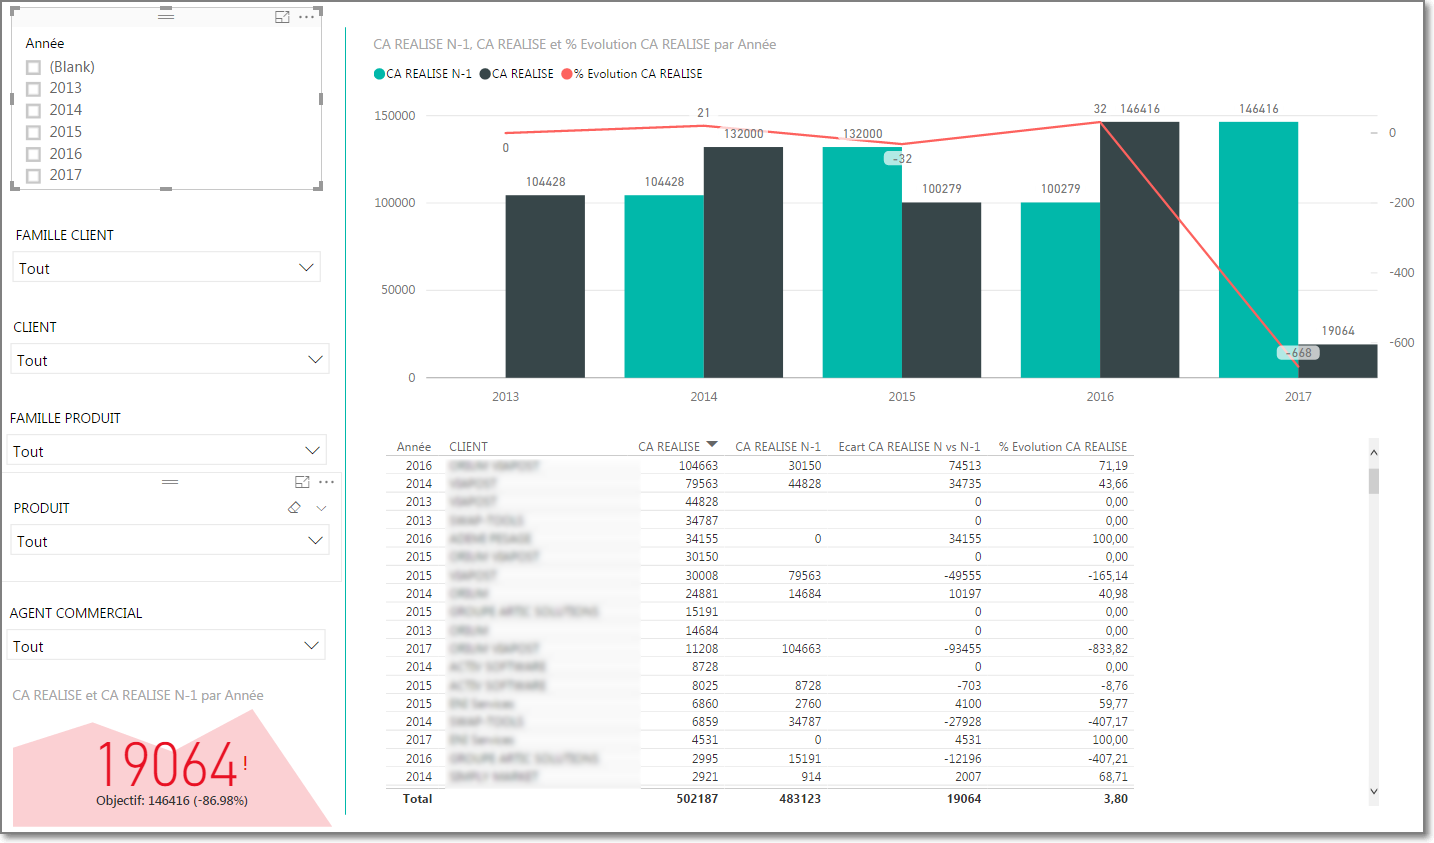
Task: Click the Total row label
Action: 417,799
